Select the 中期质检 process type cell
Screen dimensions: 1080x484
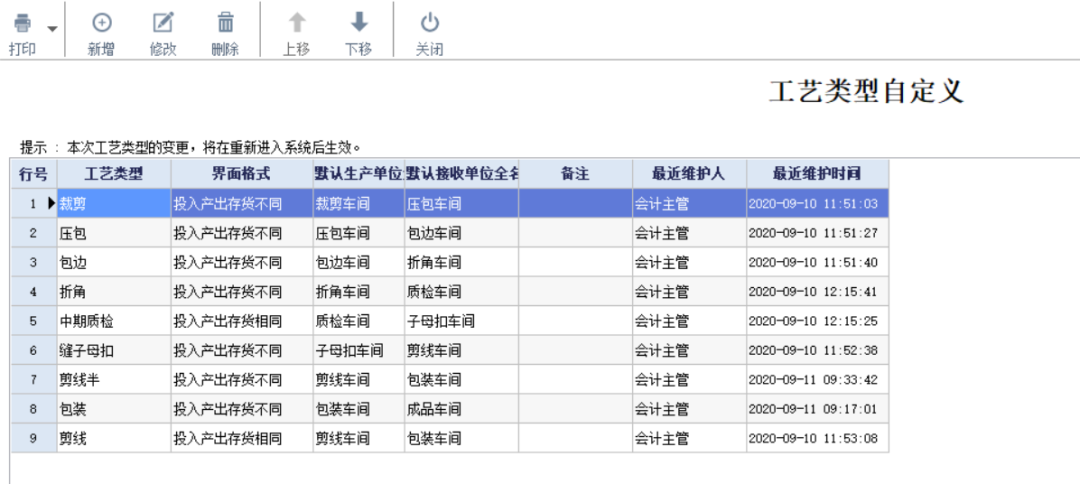[x=113, y=321]
